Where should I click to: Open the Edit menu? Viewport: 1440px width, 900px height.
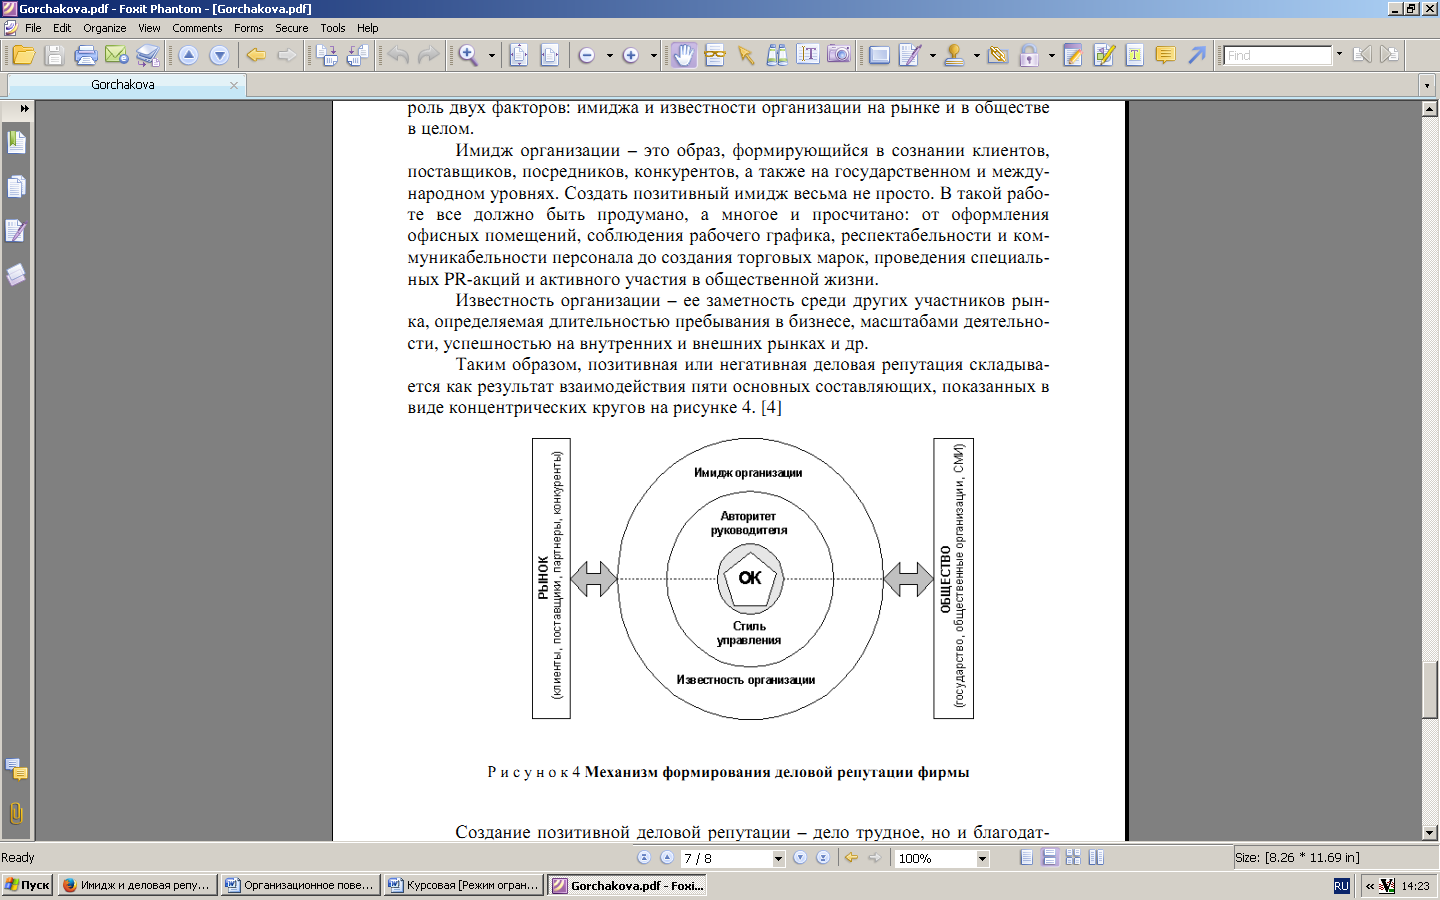(x=62, y=28)
